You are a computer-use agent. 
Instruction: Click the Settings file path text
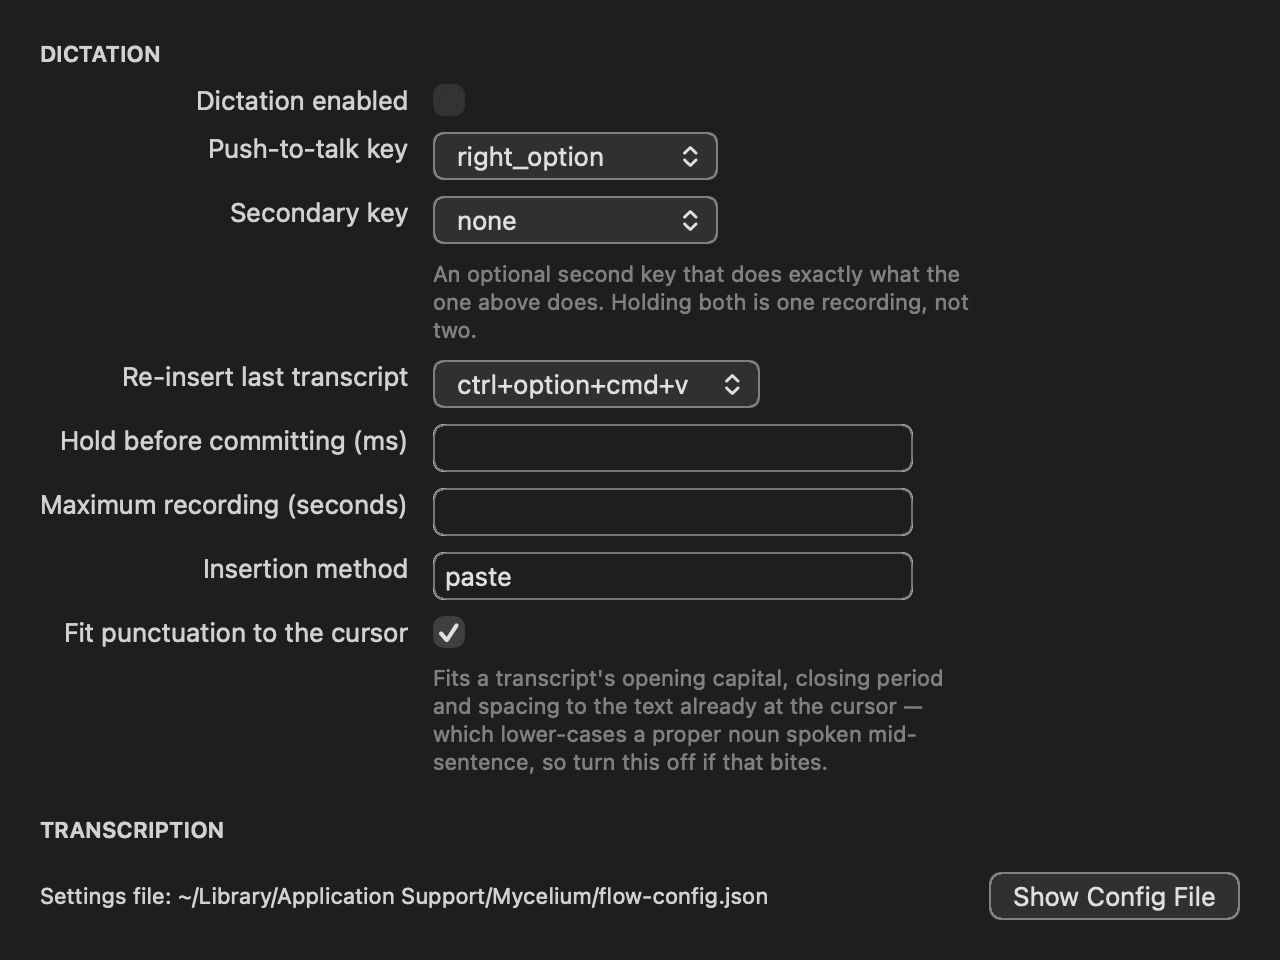(x=404, y=896)
